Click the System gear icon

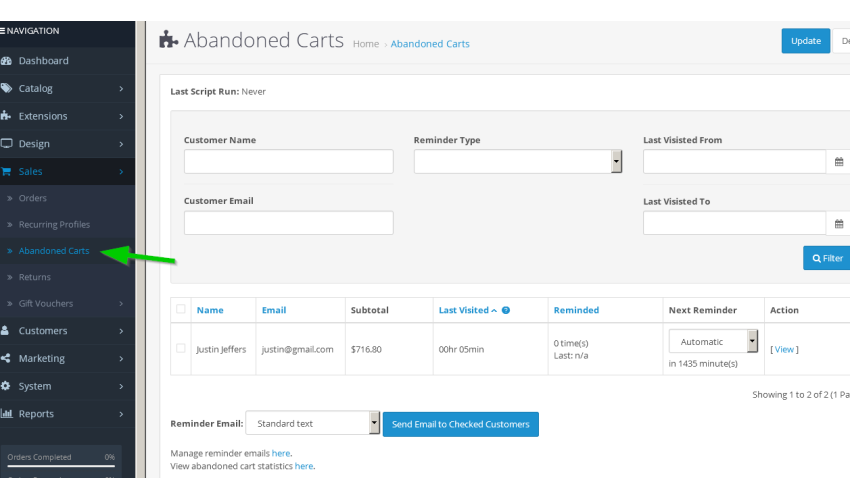point(5,386)
